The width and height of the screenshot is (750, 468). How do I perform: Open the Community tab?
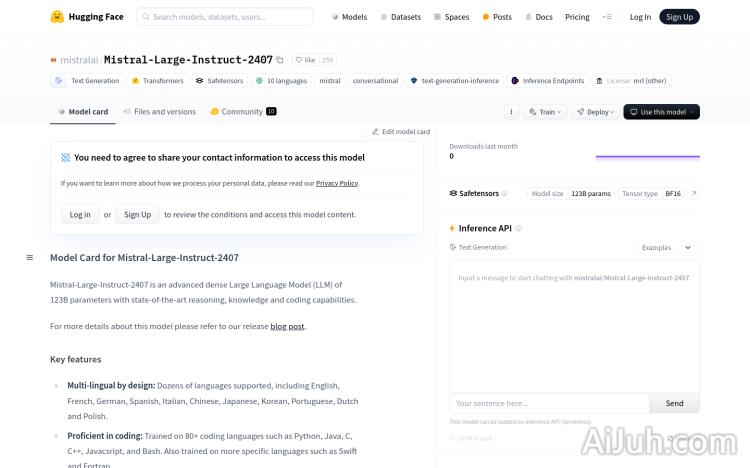click(242, 111)
